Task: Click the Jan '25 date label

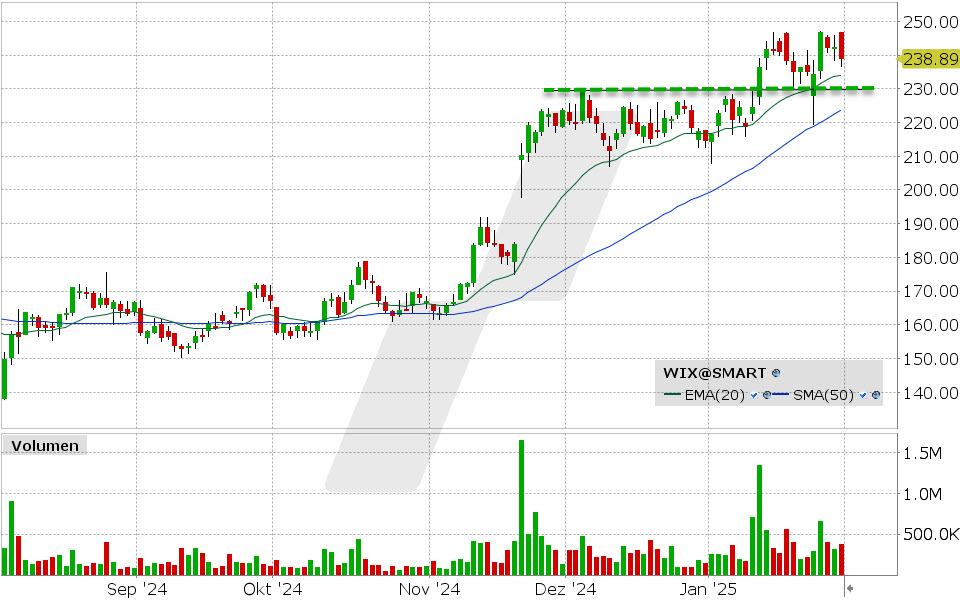Action: click(708, 589)
